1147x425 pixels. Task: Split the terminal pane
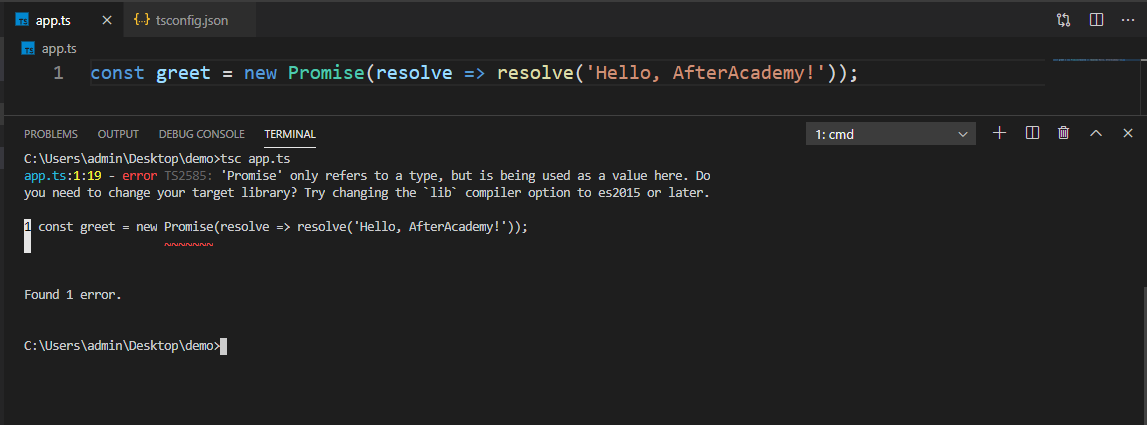pos(1033,133)
